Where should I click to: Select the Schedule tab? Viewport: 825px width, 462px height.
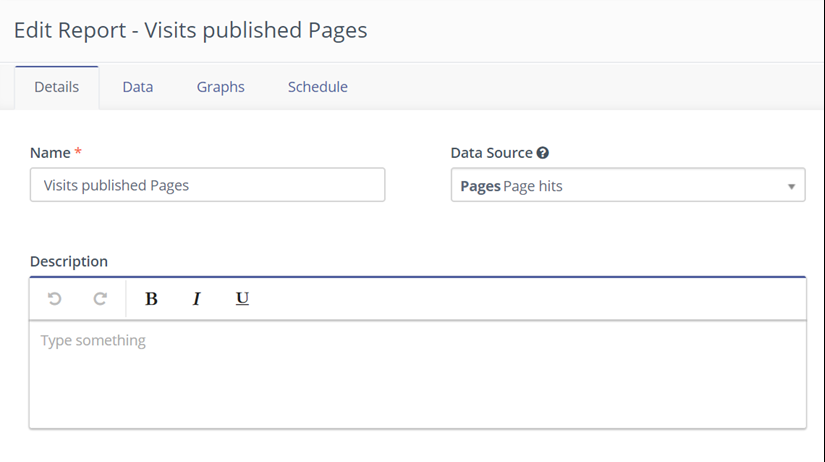[317, 87]
